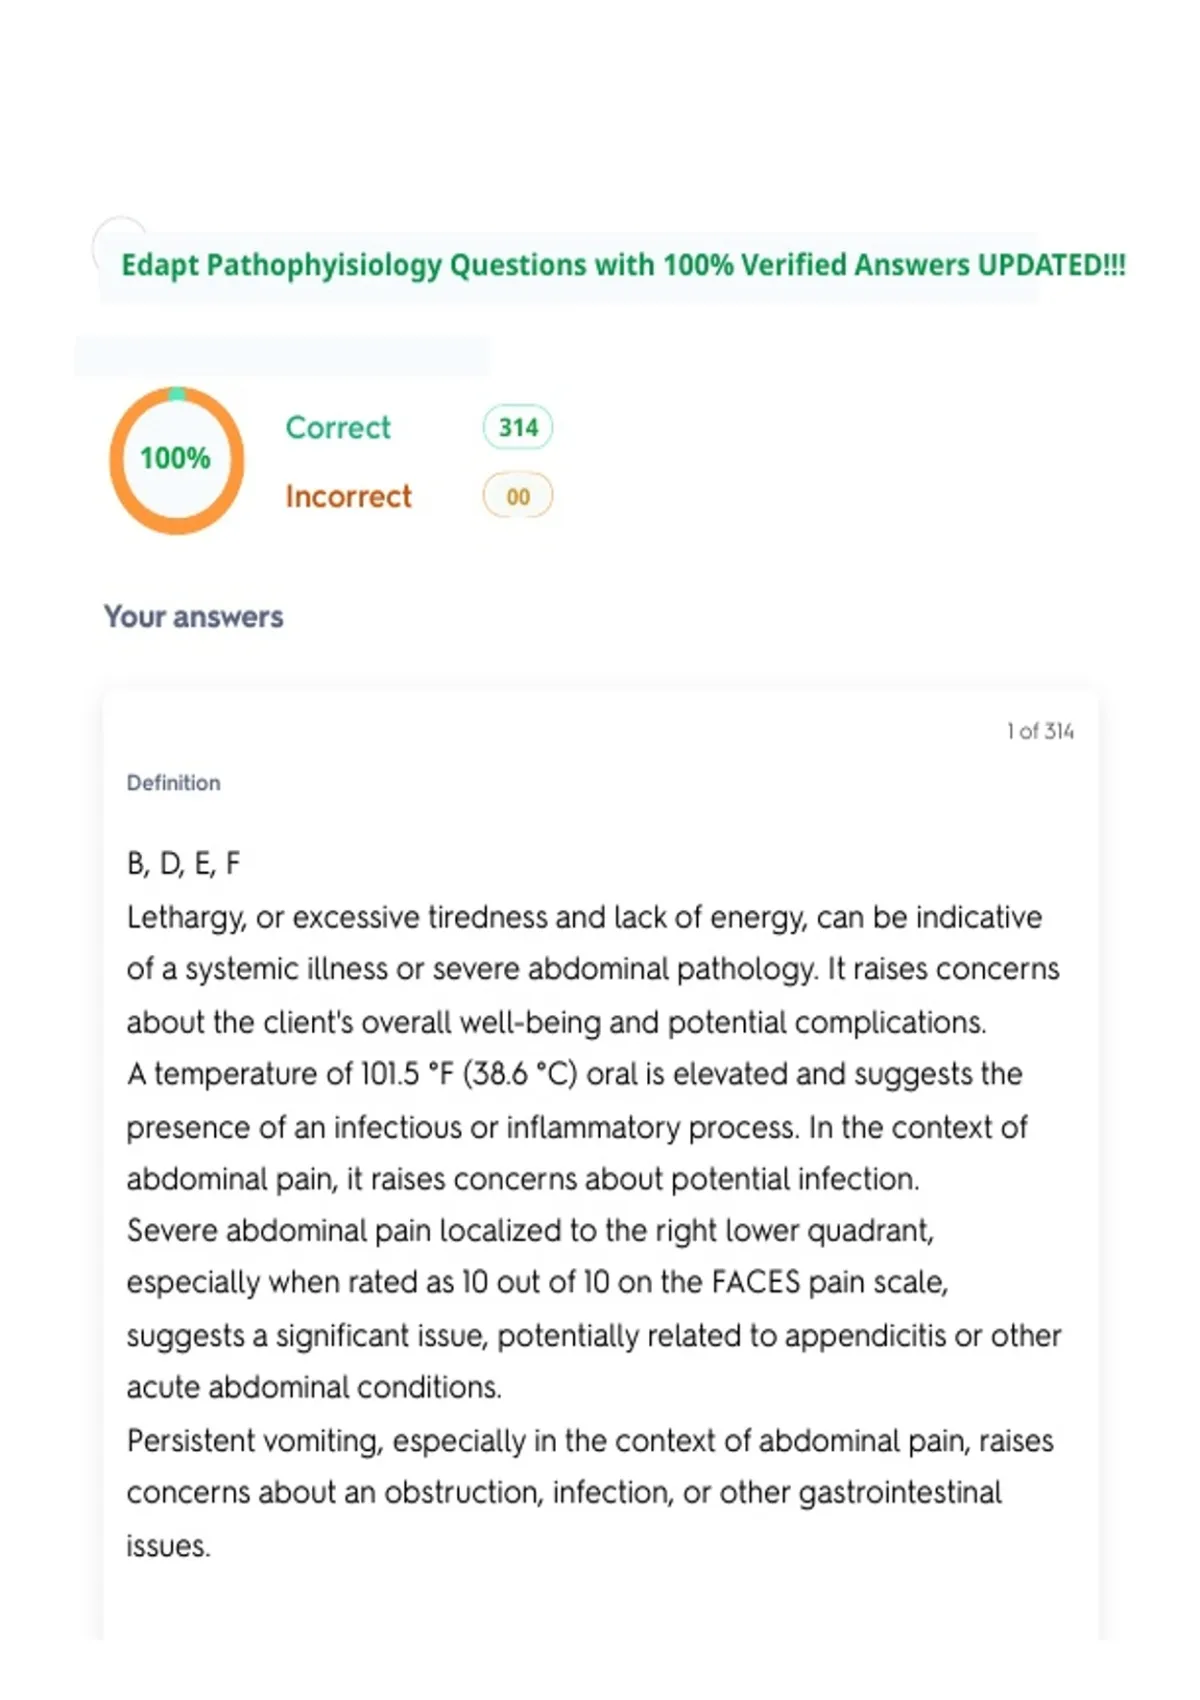1200x1700 pixels.
Task: Select the Correct label
Action: click(x=338, y=428)
